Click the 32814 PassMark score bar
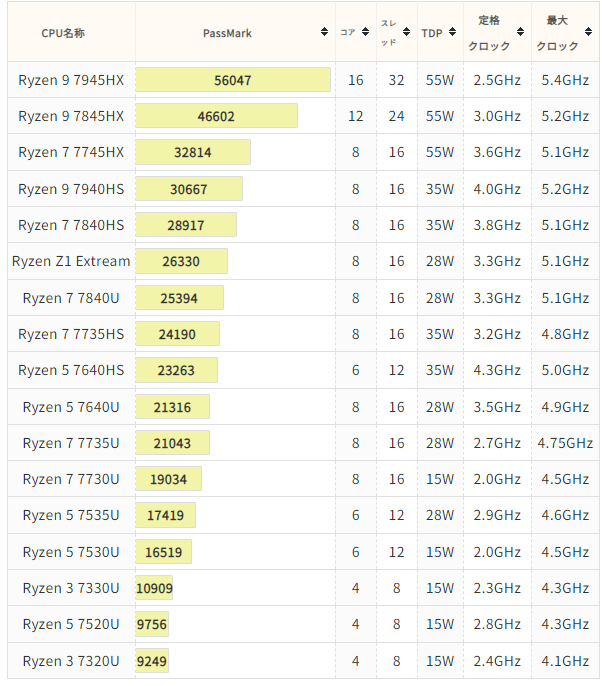 click(x=193, y=152)
